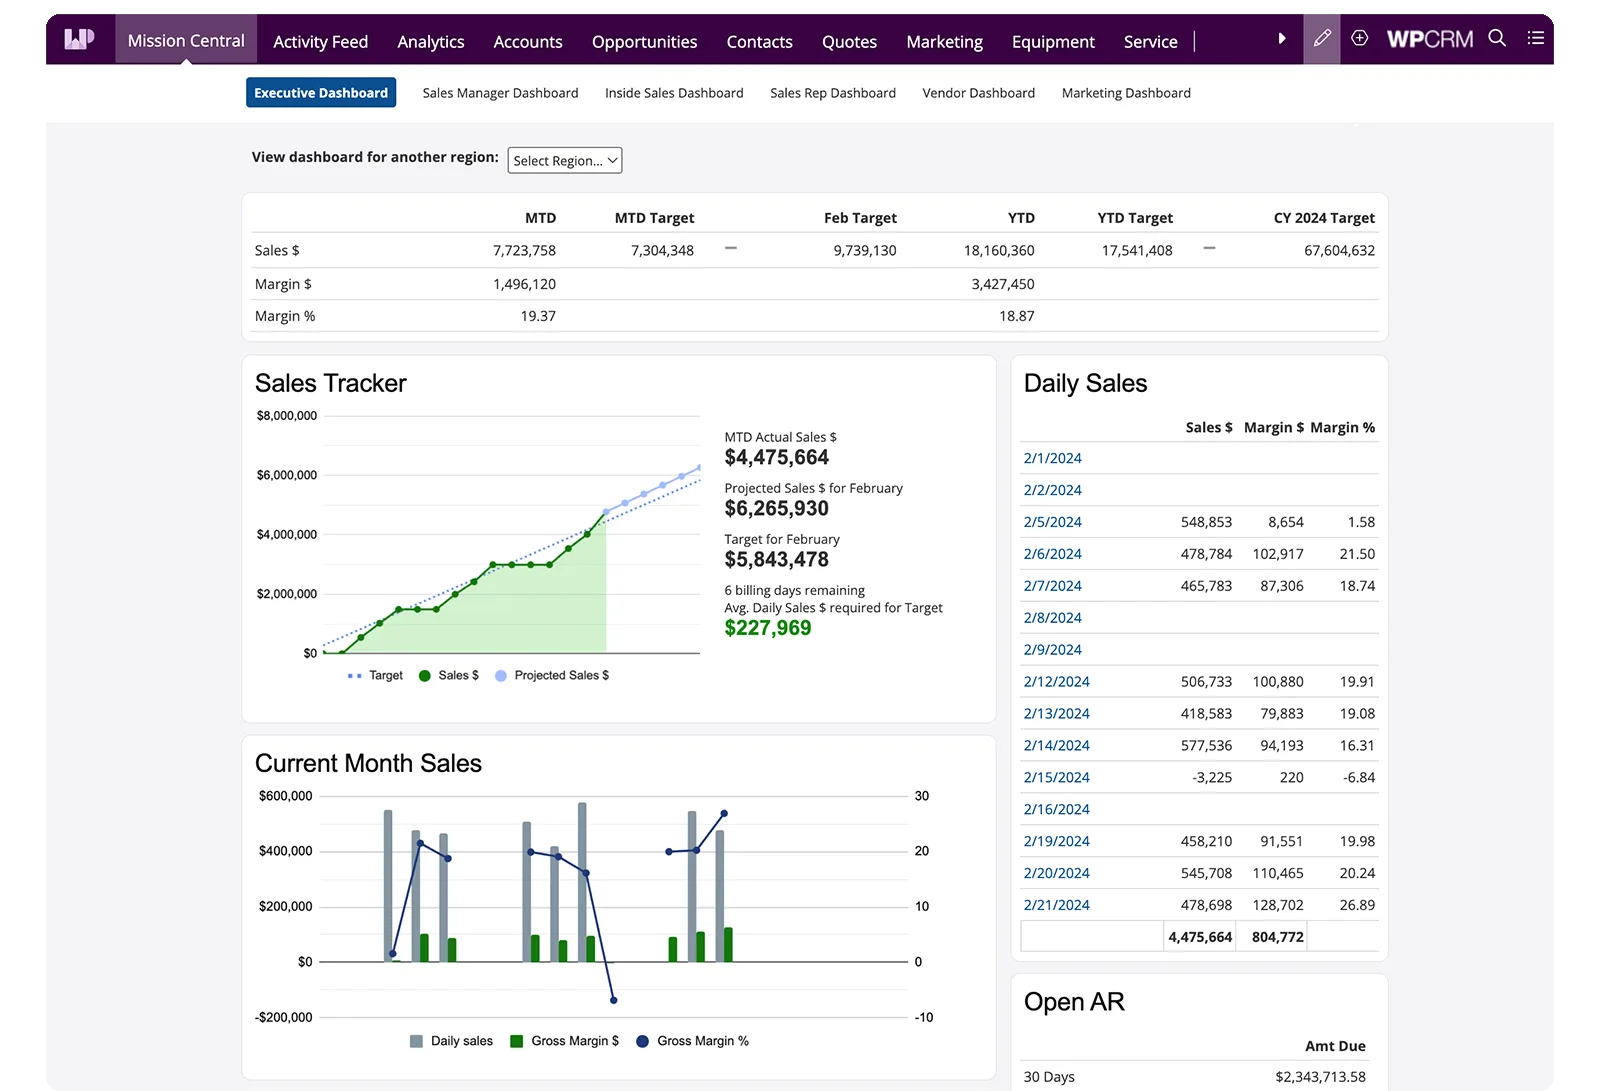Open the 2/6/2024 daily sales link

tap(1053, 554)
